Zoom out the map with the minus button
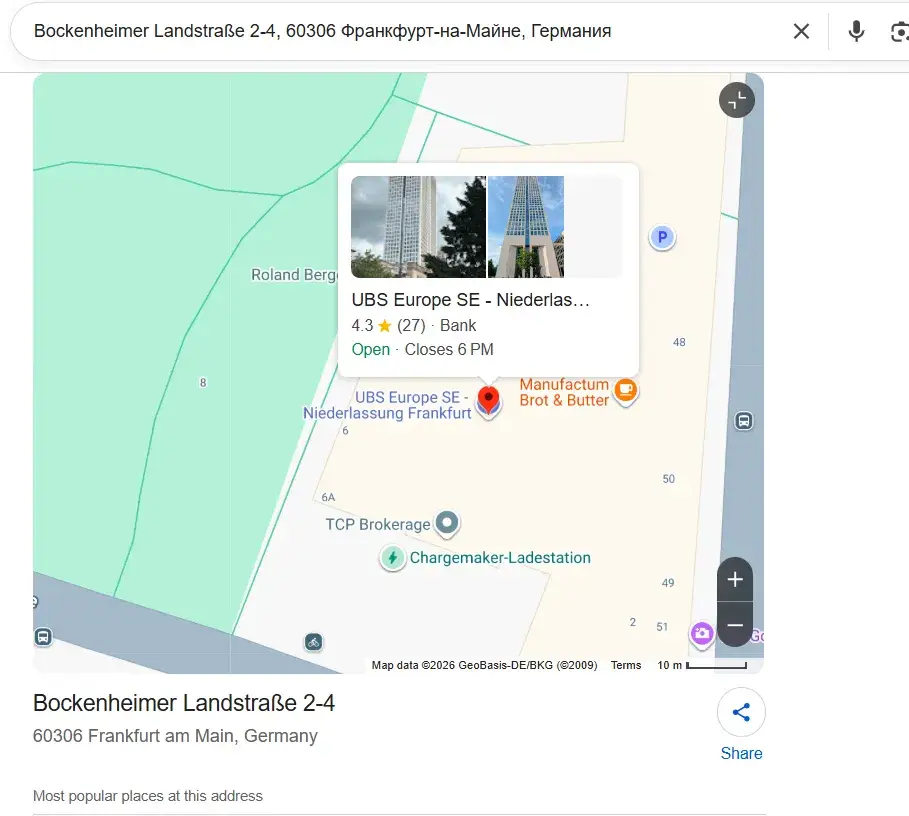 tap(735, 625)
